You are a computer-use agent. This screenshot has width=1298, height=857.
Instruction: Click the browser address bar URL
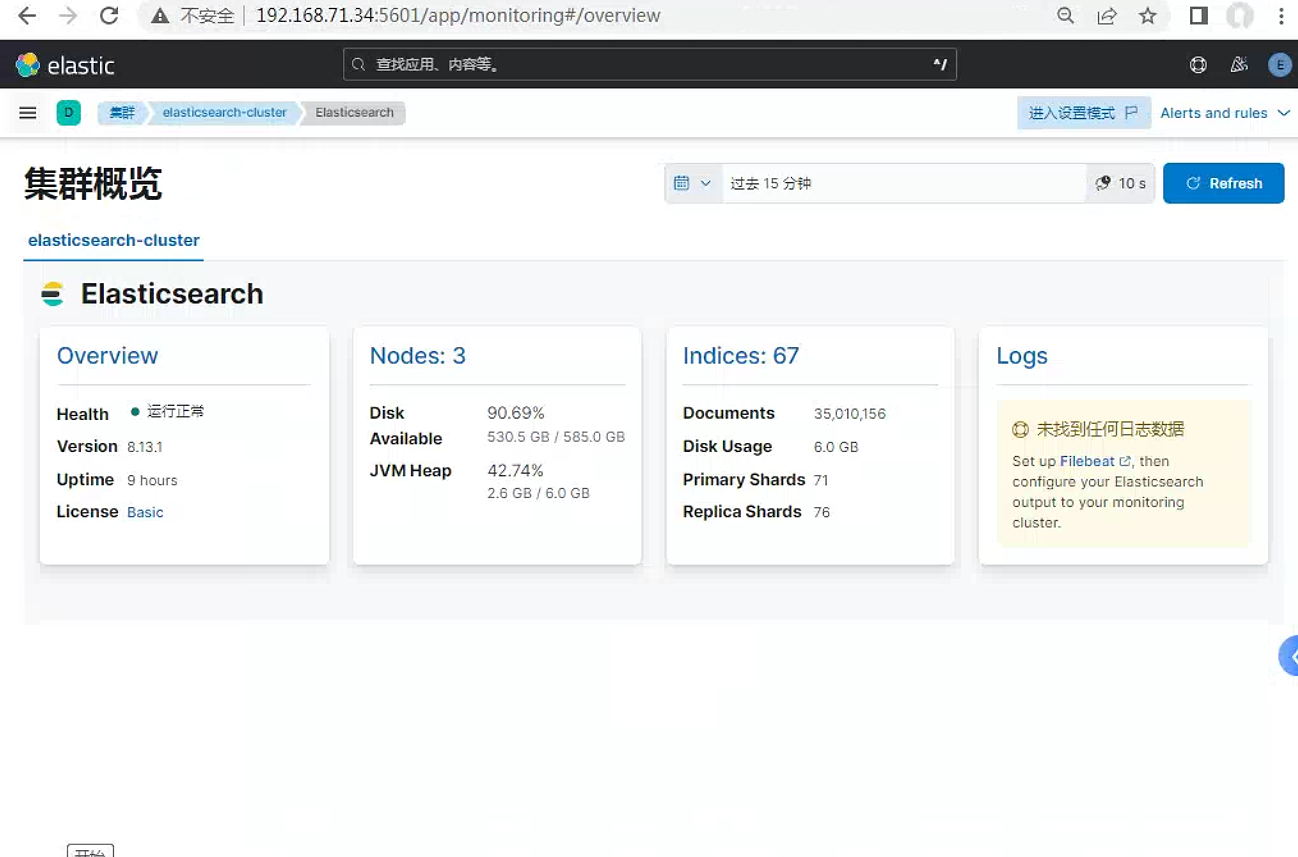click(x=458, y=16)
